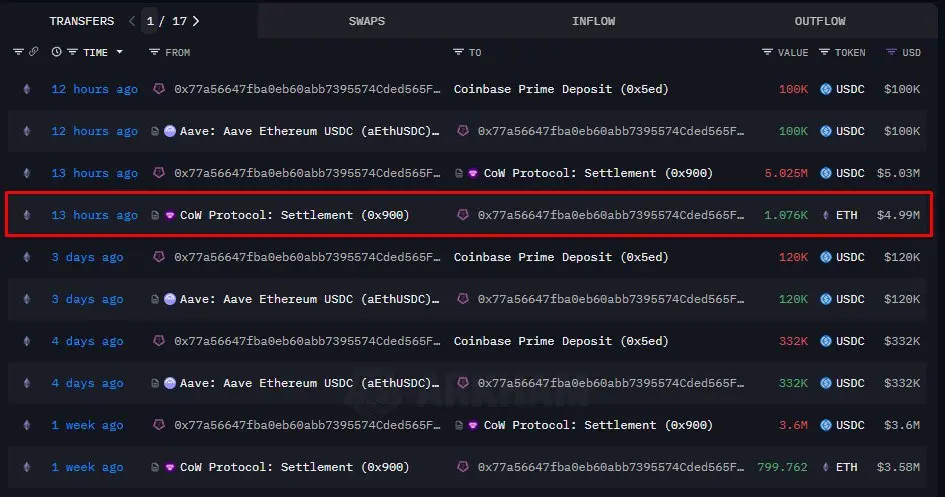Open CoW Protocol: Settlement sender in the 1.076K row
Image resolution: width=945 pixels, height=497 pixels.
coord(295,215)
